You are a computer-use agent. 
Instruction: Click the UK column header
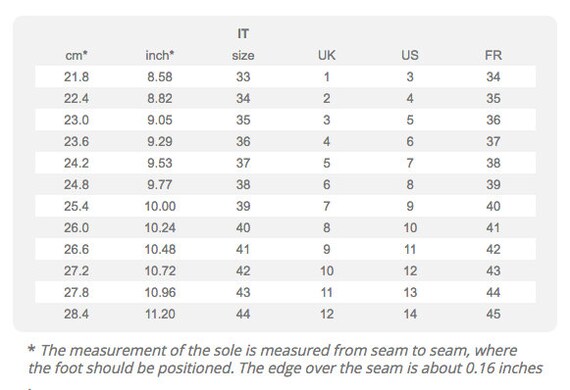tap(327, 56)
